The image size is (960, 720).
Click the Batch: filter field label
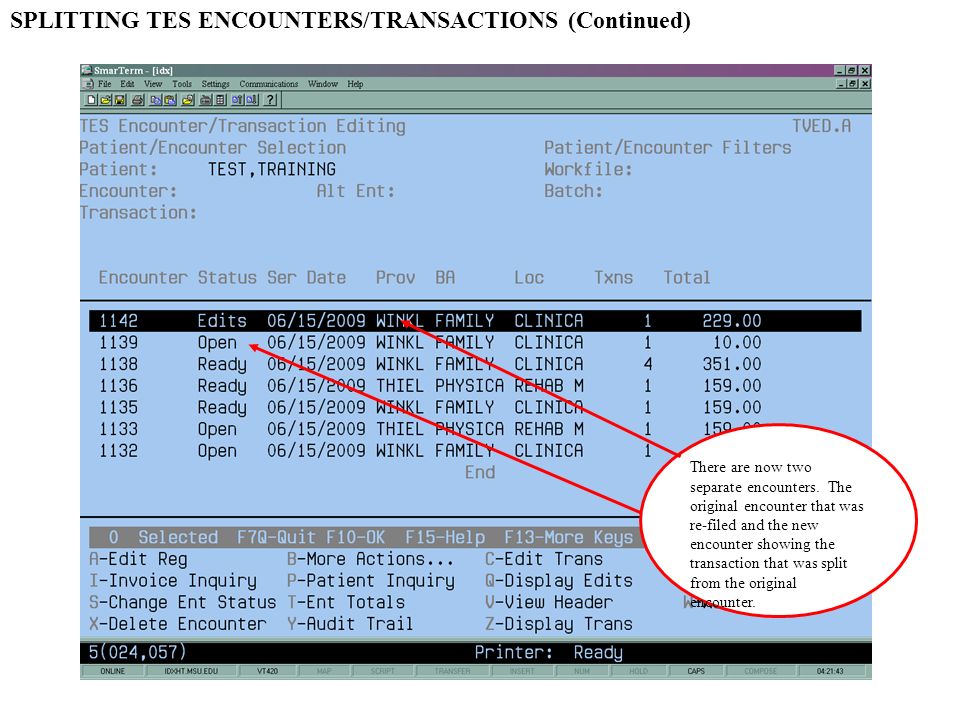574,191
